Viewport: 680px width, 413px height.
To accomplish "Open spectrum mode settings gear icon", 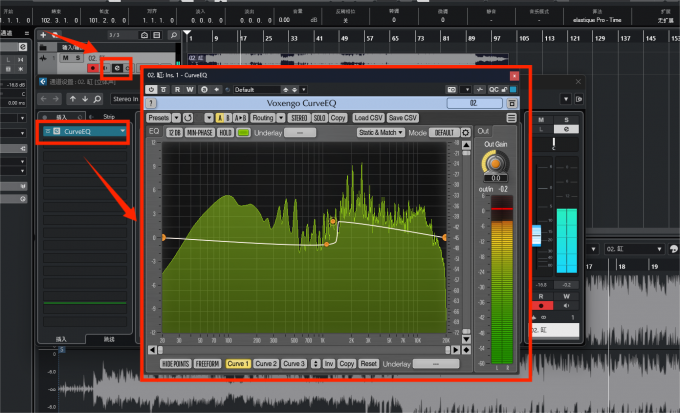I will pos(465,133).
